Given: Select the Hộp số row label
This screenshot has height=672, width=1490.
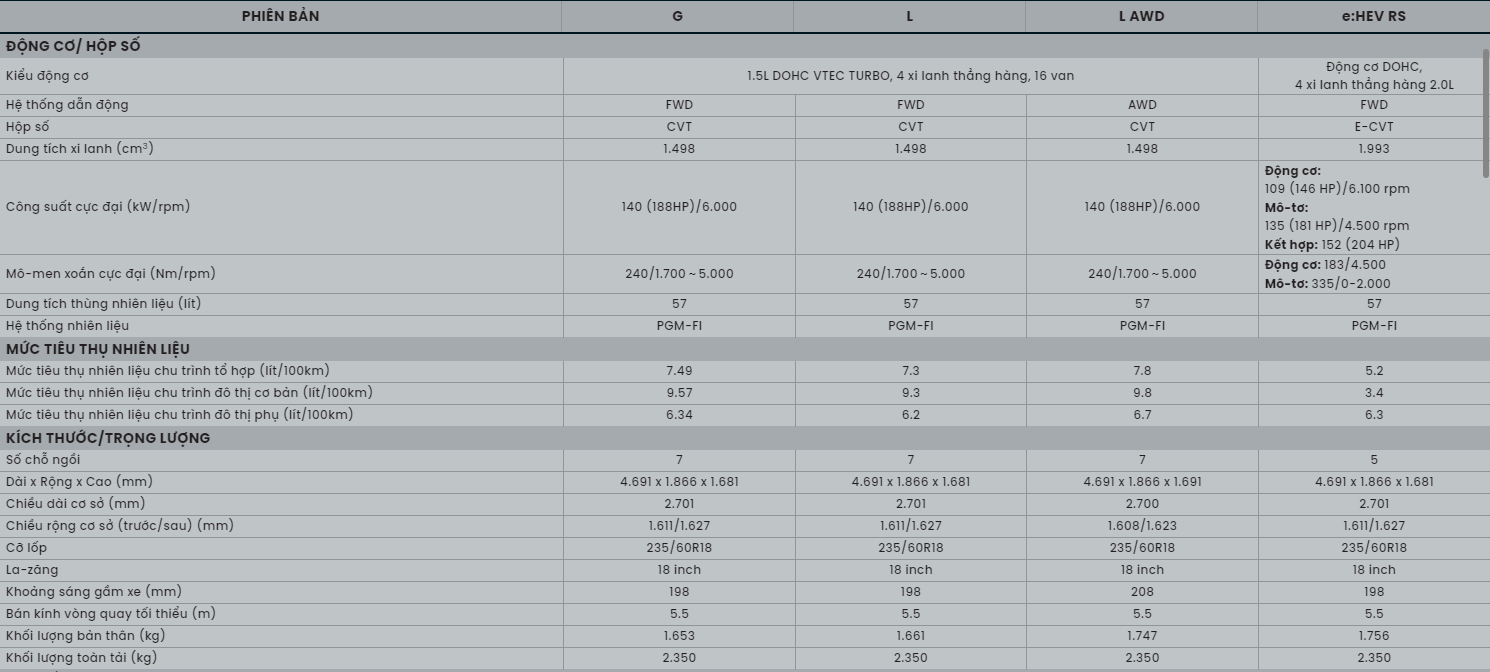Looking at the screenshot, I should coord(27,127).
